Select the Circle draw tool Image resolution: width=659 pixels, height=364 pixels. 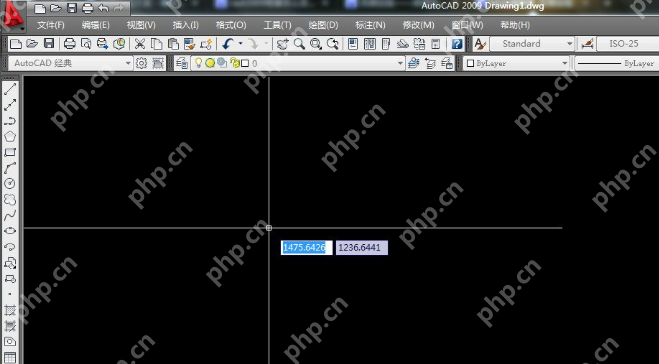tap(10, 183)
